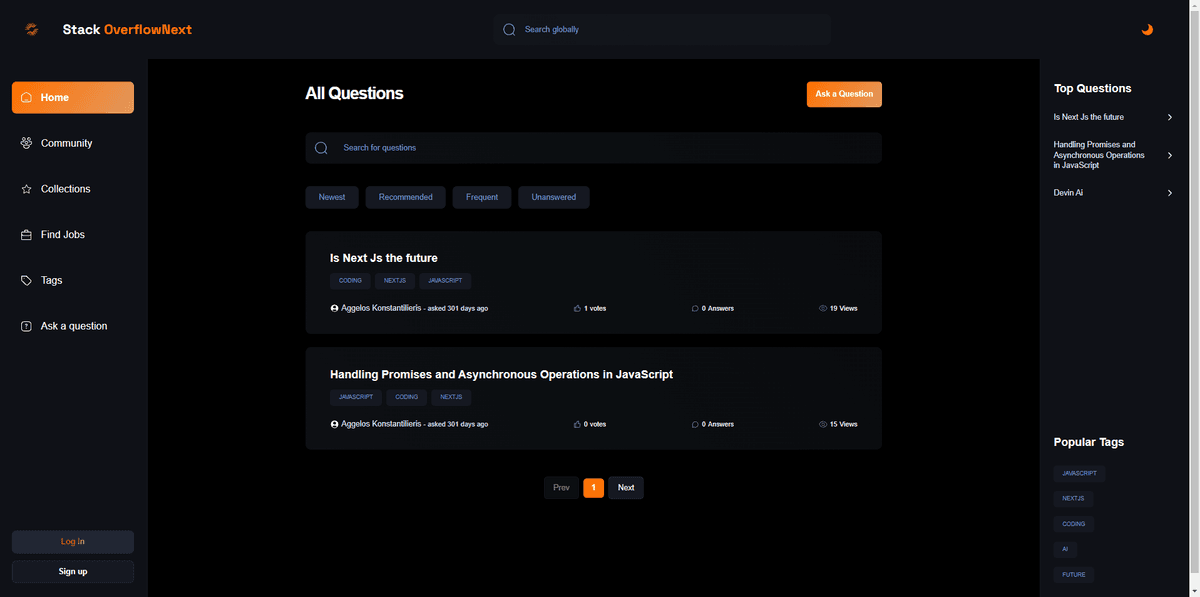Focus the Search for questions field
Screen dimensions: 1200x597
tap(593, 148)
